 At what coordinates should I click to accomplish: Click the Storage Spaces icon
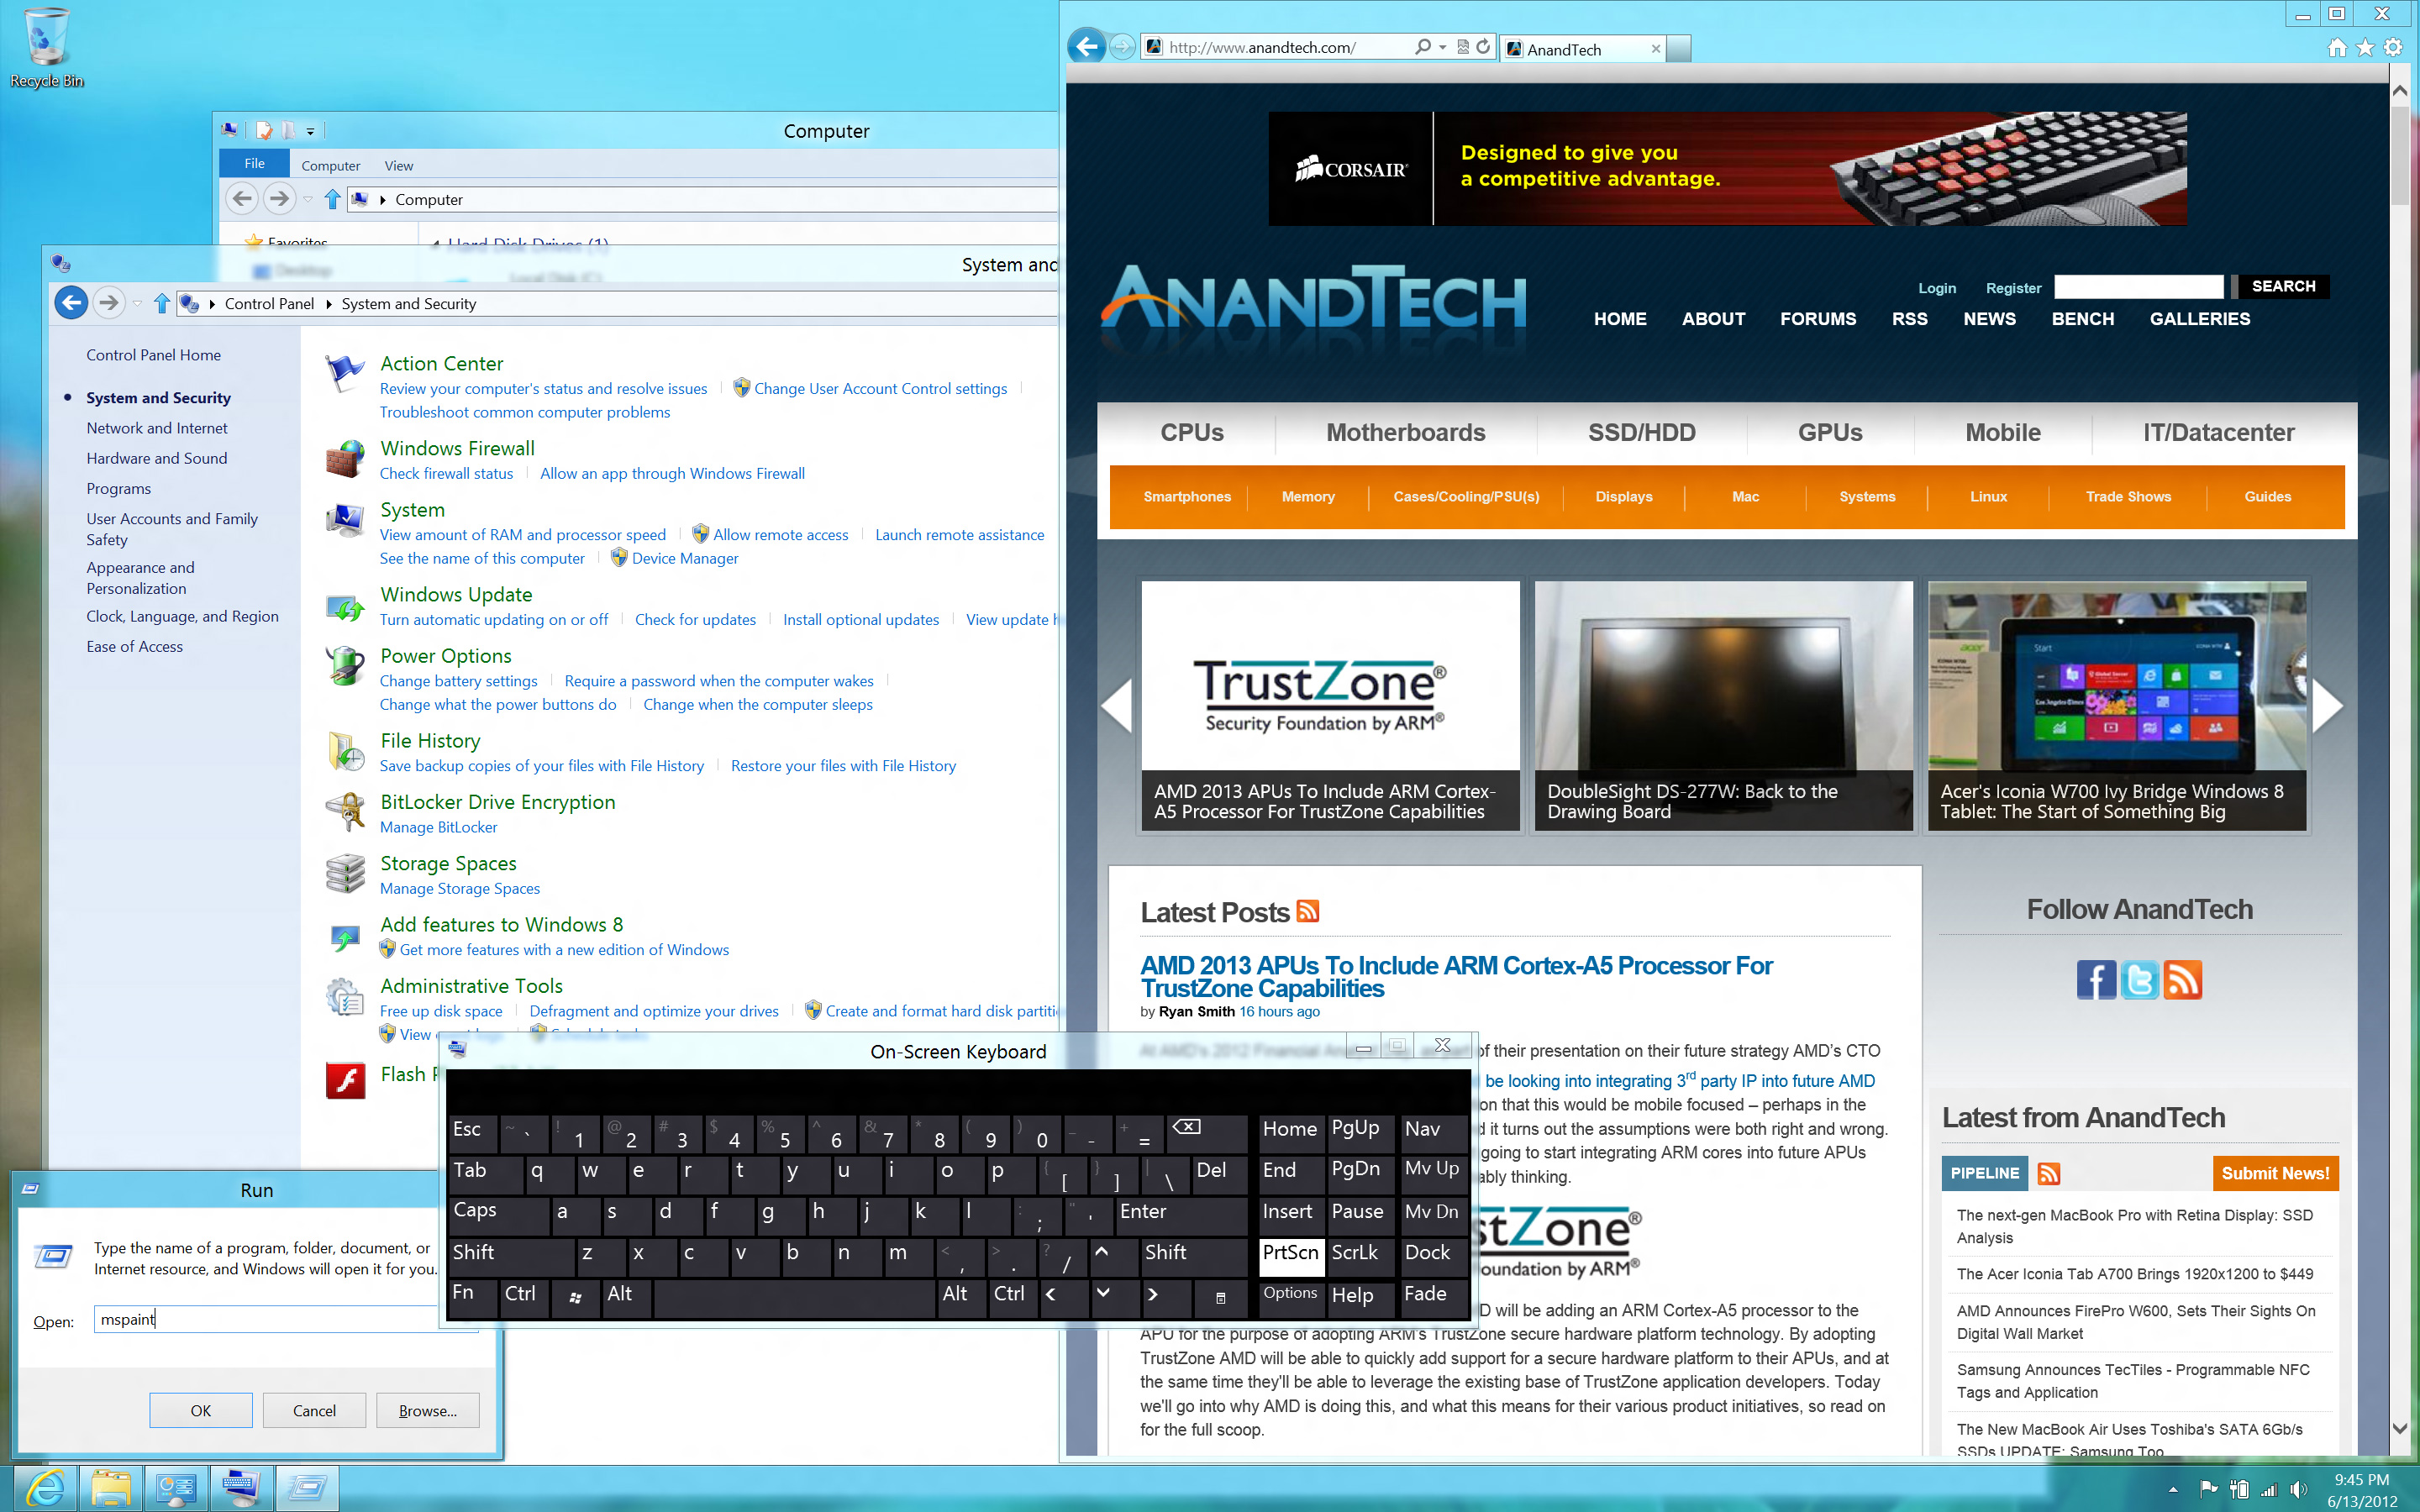click(x=345, y=871)
